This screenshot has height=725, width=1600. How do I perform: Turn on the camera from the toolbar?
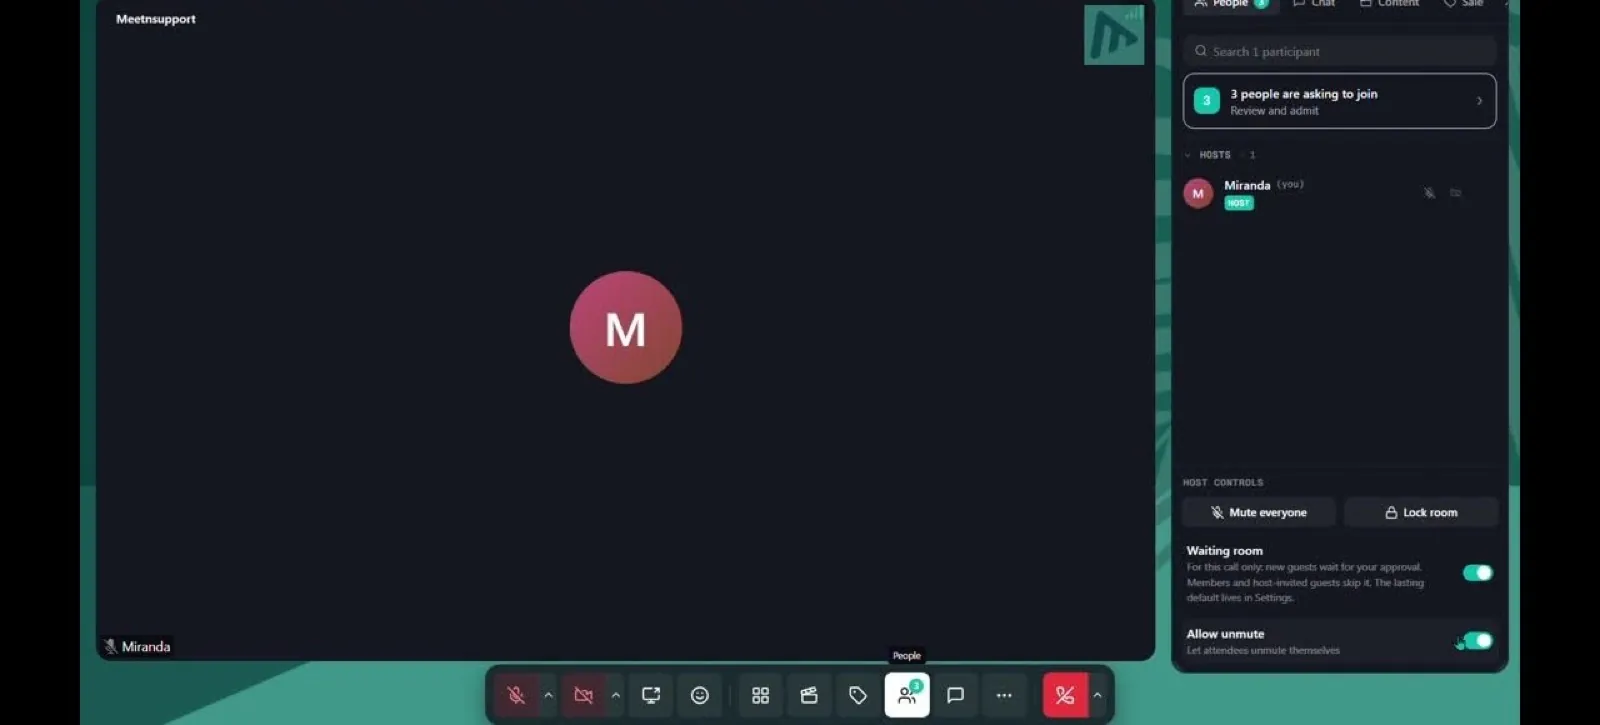coord(584,695)
